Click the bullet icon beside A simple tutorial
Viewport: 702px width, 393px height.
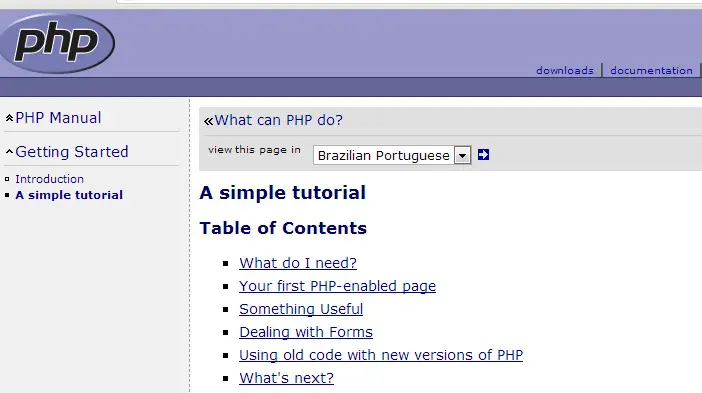(x=7, y=195)
